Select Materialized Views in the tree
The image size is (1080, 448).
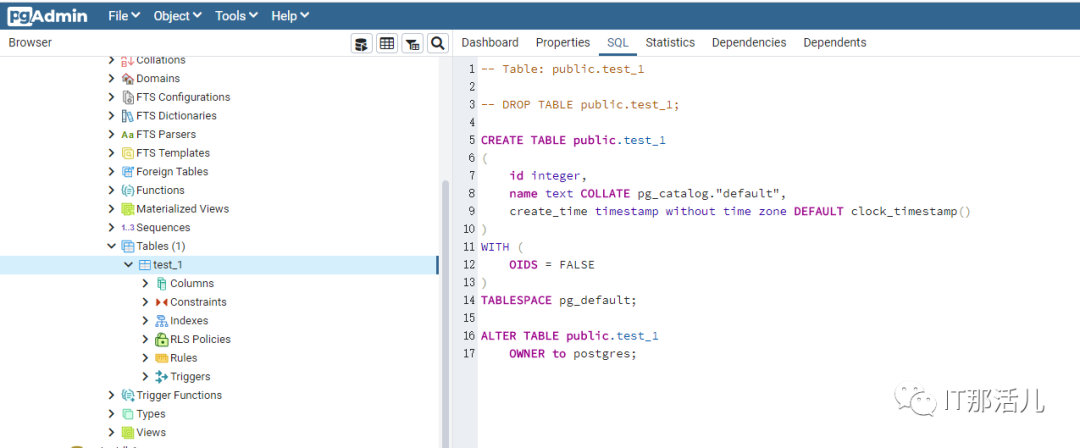point(182,209)
